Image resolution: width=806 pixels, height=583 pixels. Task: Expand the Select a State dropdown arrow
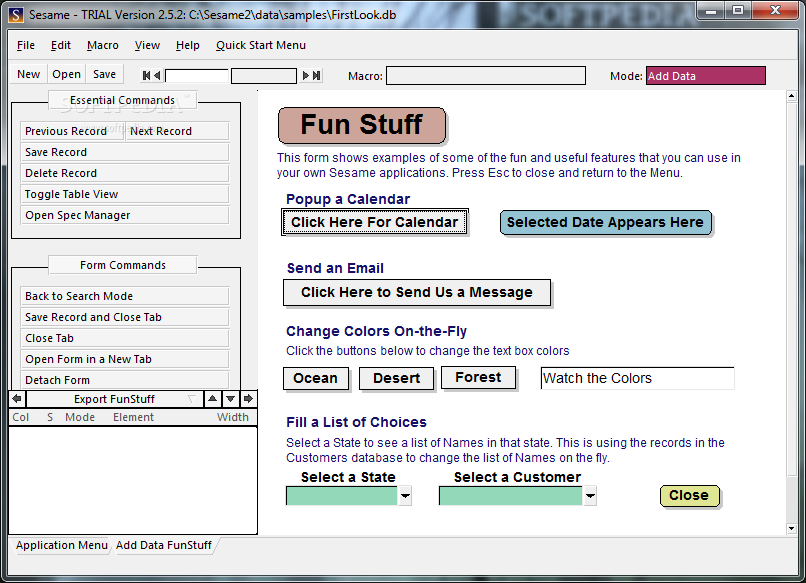pyautogui.click(x=405, y=496)
